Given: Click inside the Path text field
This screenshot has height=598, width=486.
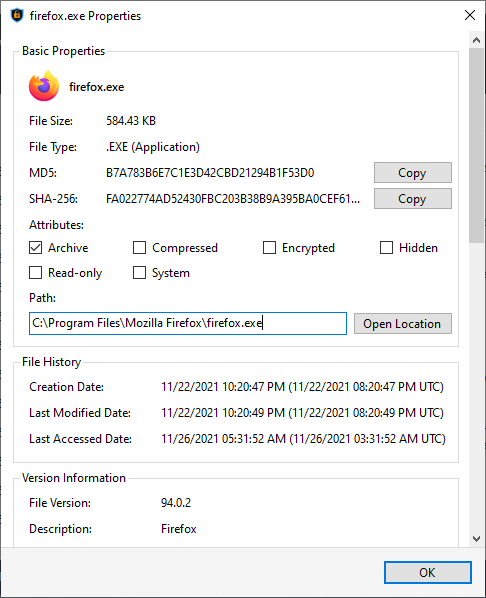Looking at the screenshot, I should (x=188, y=323).
